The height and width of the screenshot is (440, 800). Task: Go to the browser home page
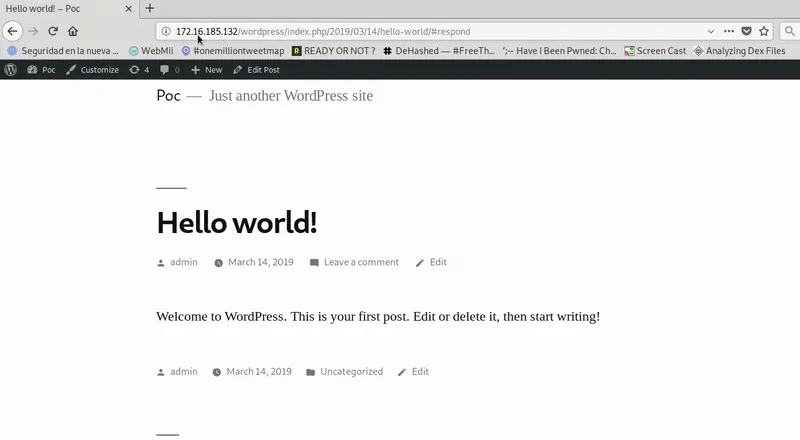coord(73,31)
